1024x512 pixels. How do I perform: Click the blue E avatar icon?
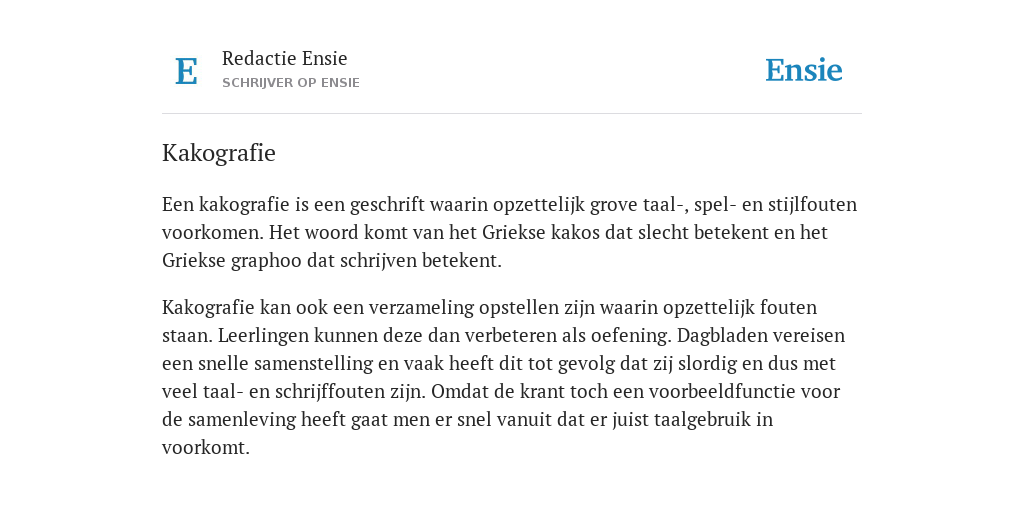pyautogui.click(x=186, y=71)
